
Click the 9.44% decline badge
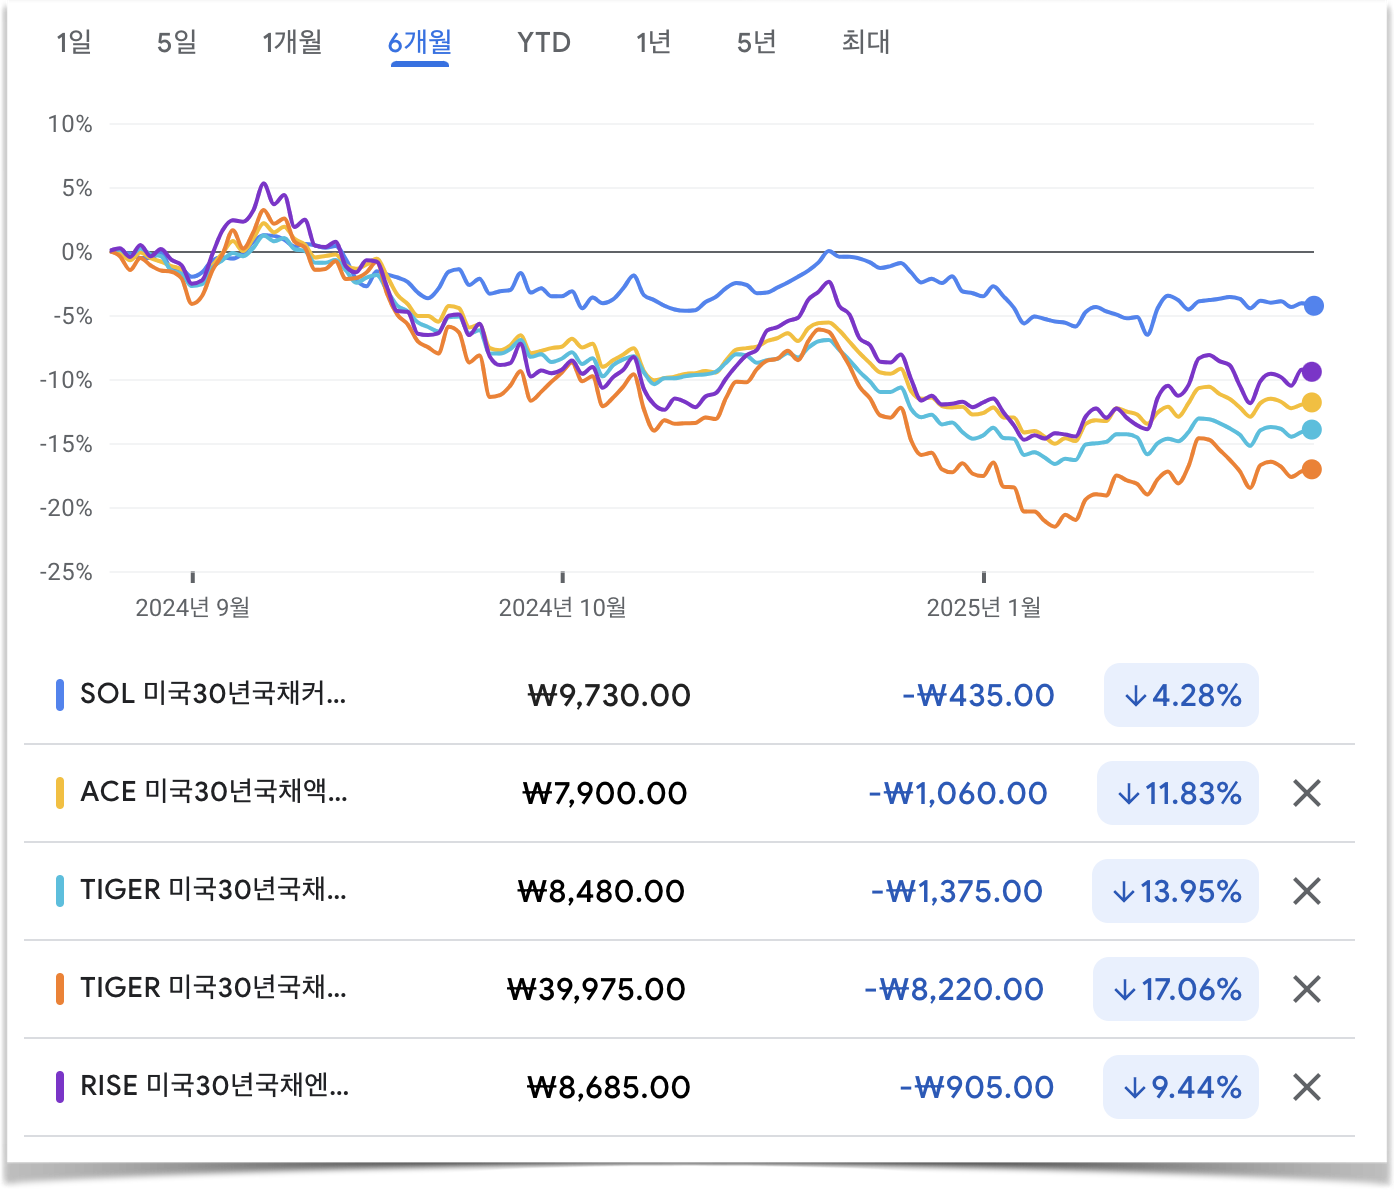click(x=1181, y=1087)
